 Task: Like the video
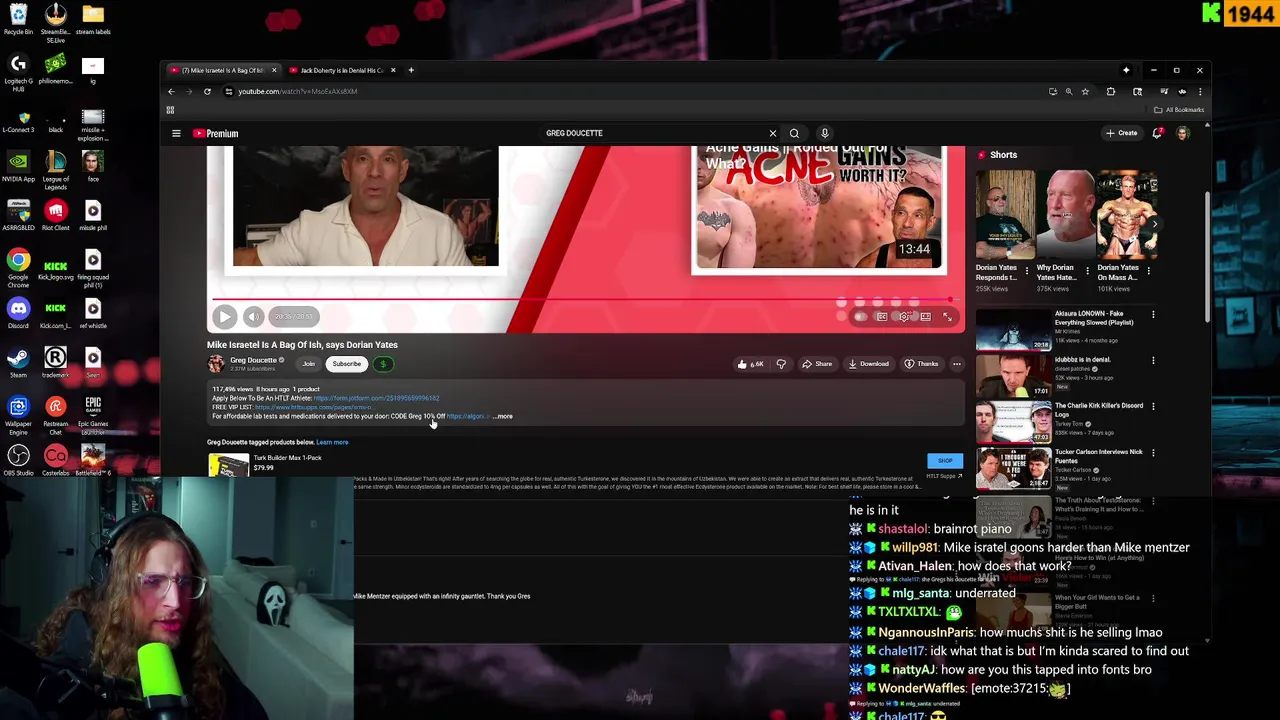coord(751,364)
